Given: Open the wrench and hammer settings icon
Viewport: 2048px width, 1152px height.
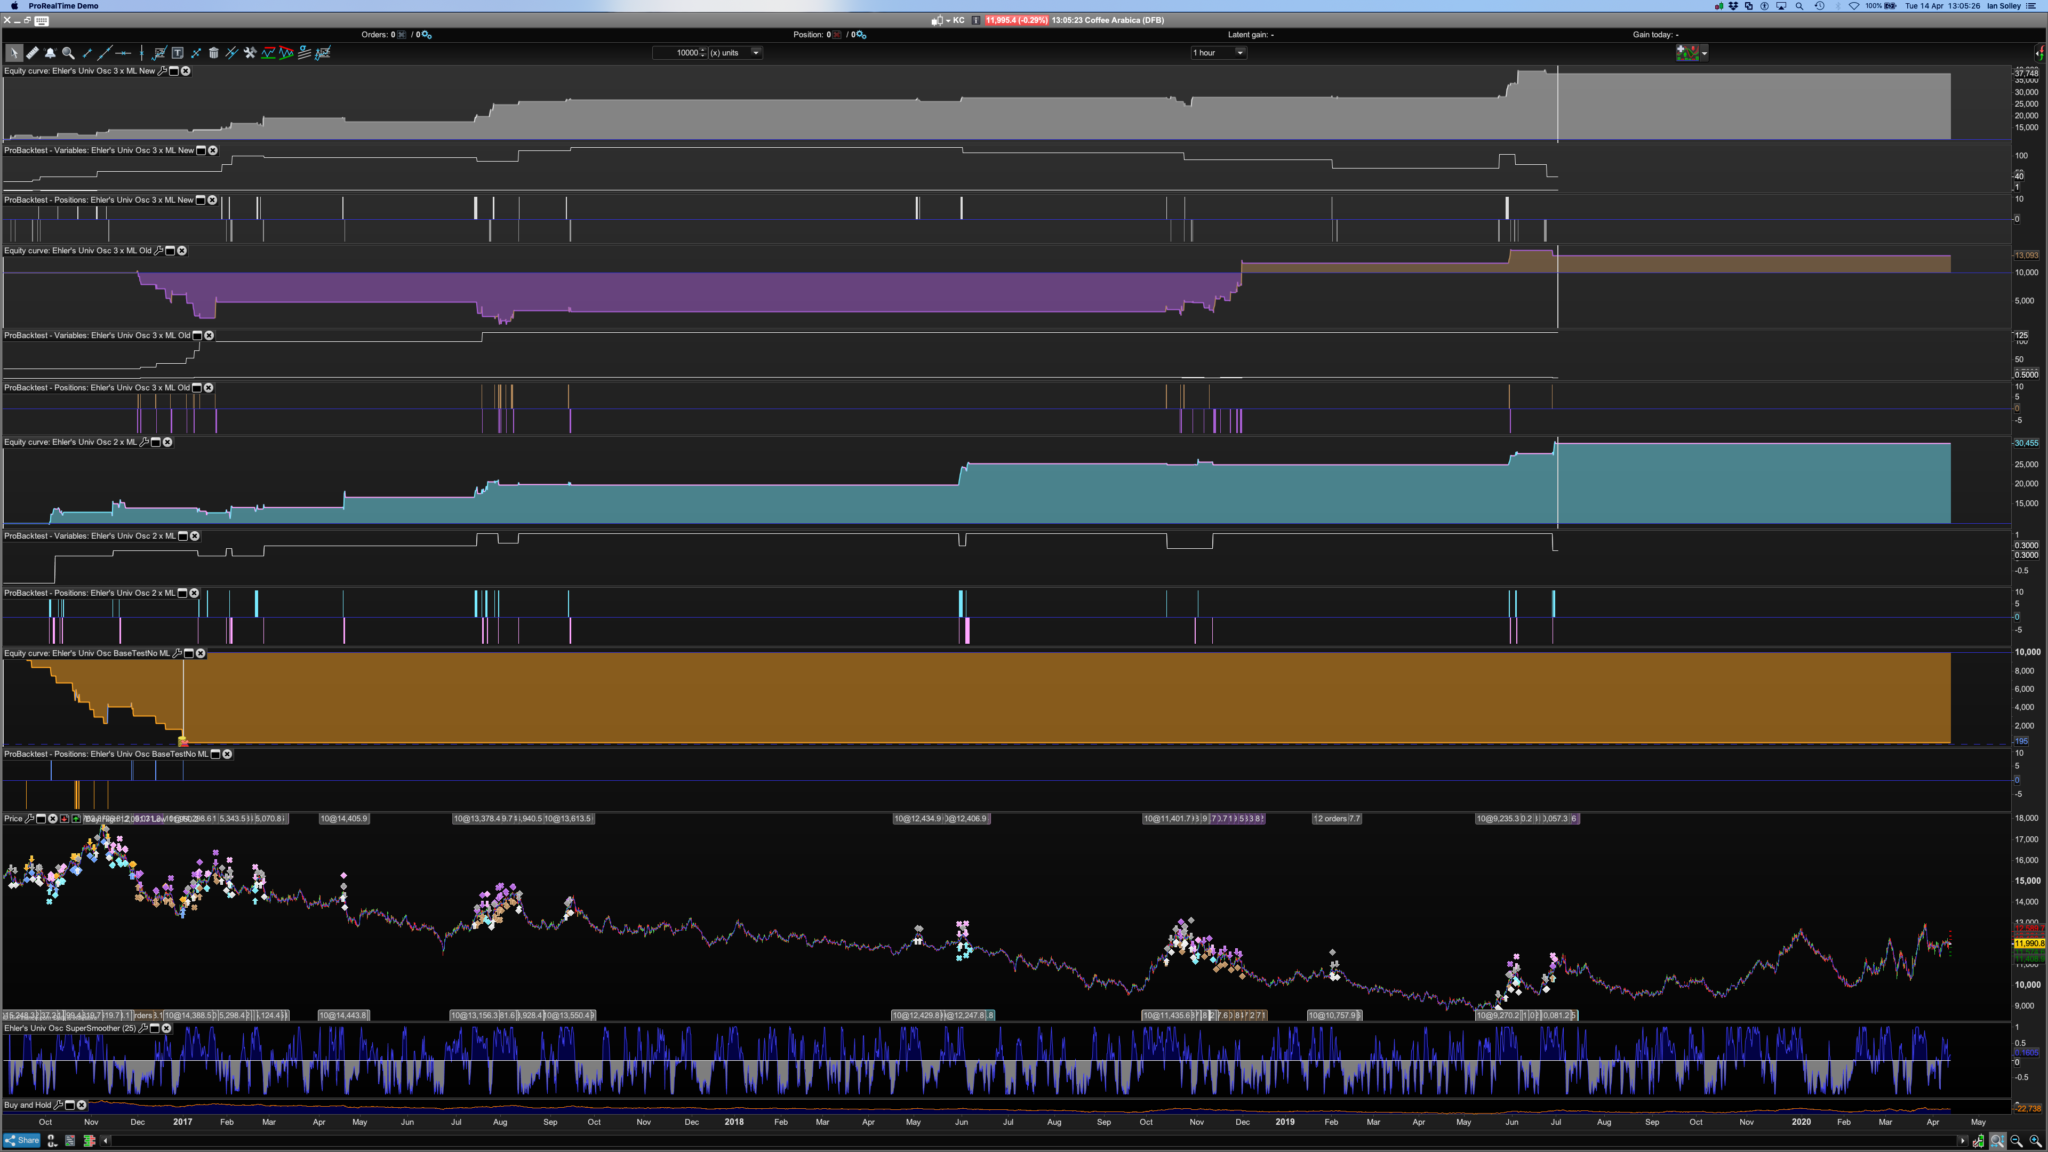Looking at the screenshot, I should [250, 53].
